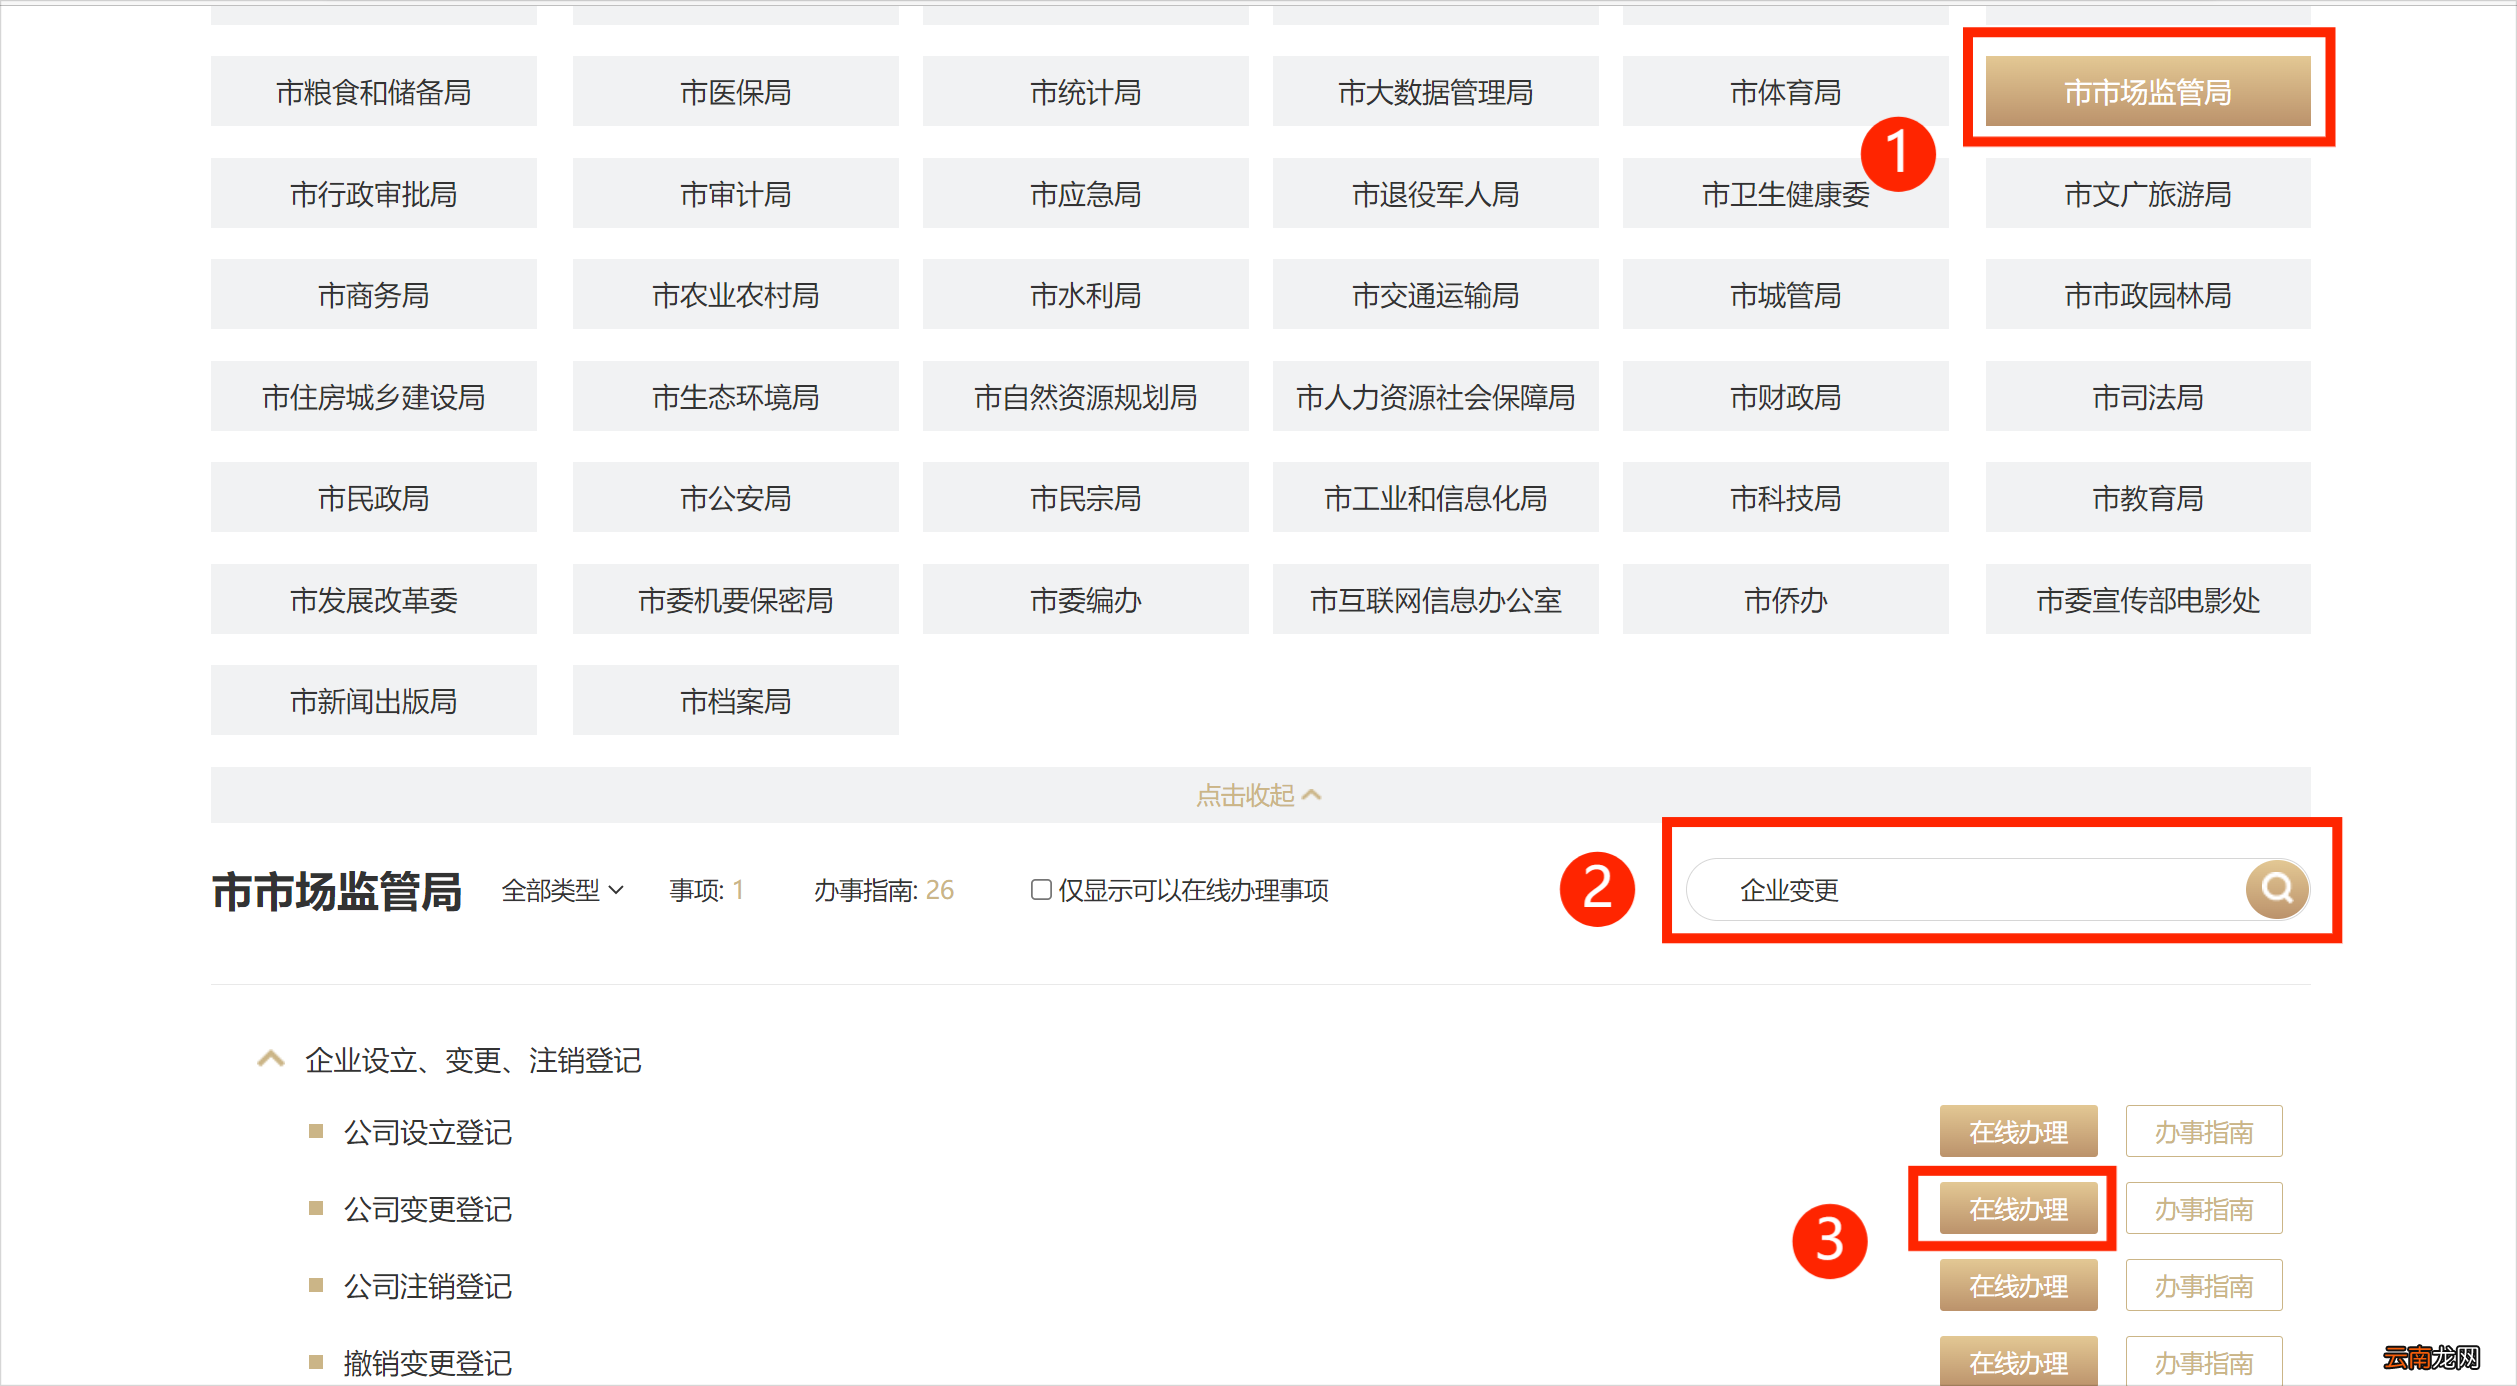Tick the 仅显示可以在线办理事项 checkbox
This screenshot has height=1386, width=2517.
coord(1041,889)
